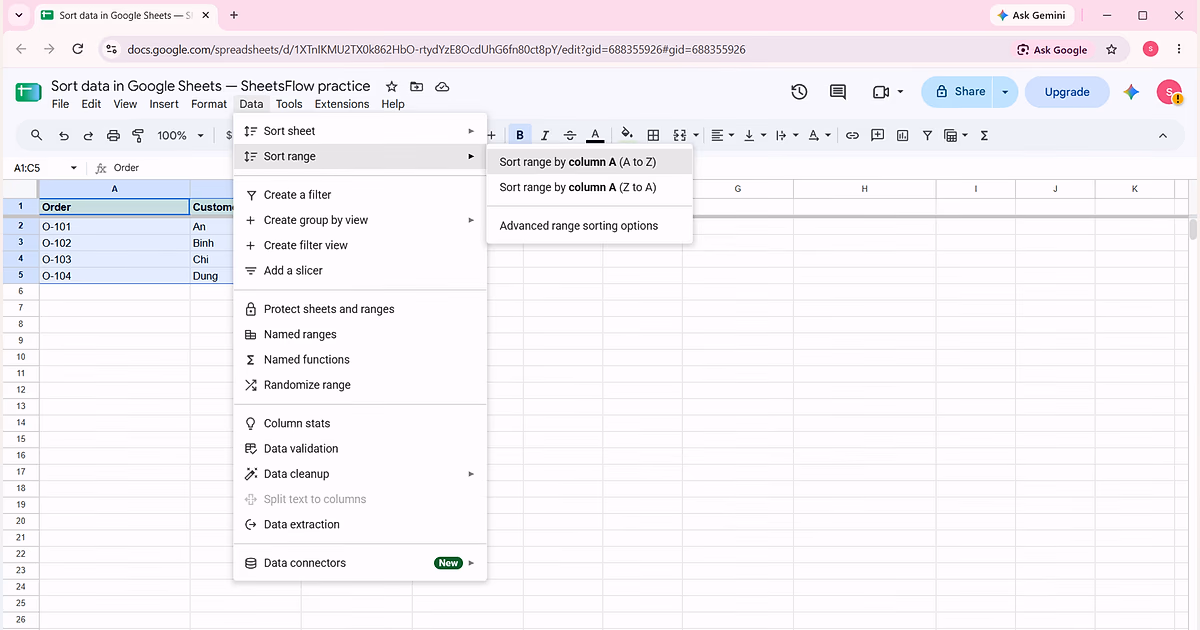The image size is (1200, 630).
Task: Select Data validation menu item
Action: point(360,449)
